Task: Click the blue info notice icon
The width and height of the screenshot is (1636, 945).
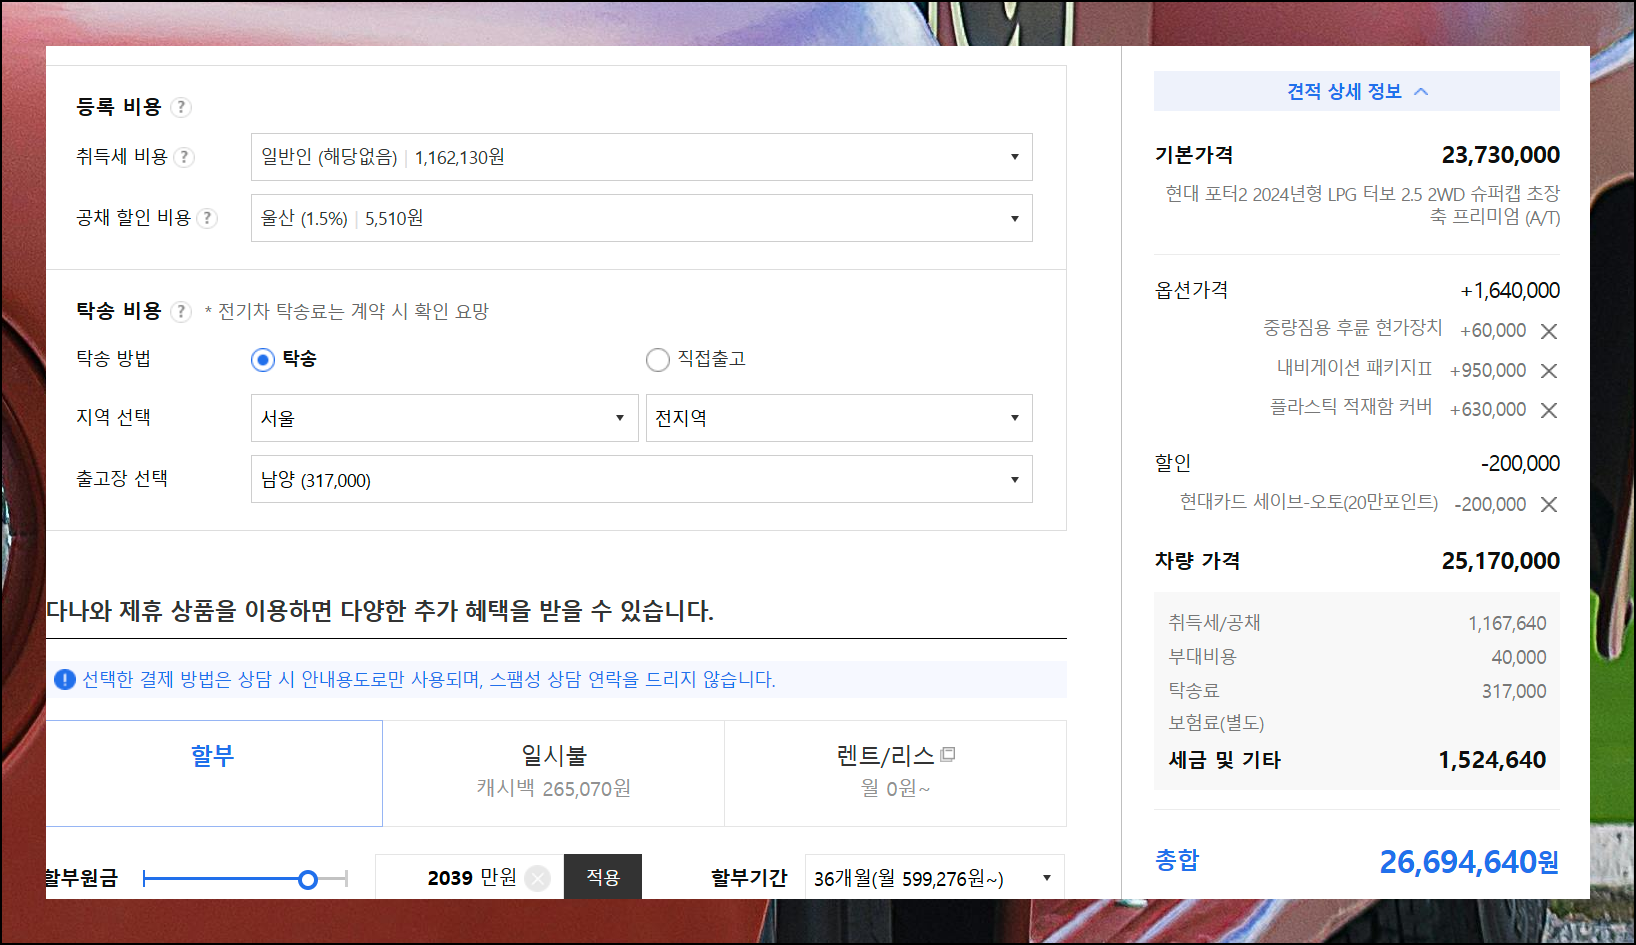Action: click(65, 680)
